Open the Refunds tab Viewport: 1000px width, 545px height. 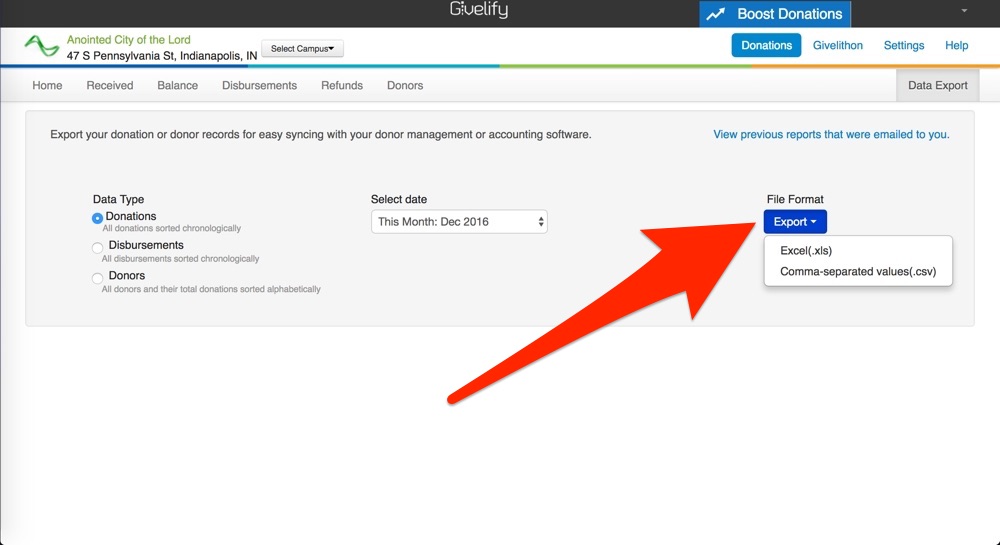point(342,85)
